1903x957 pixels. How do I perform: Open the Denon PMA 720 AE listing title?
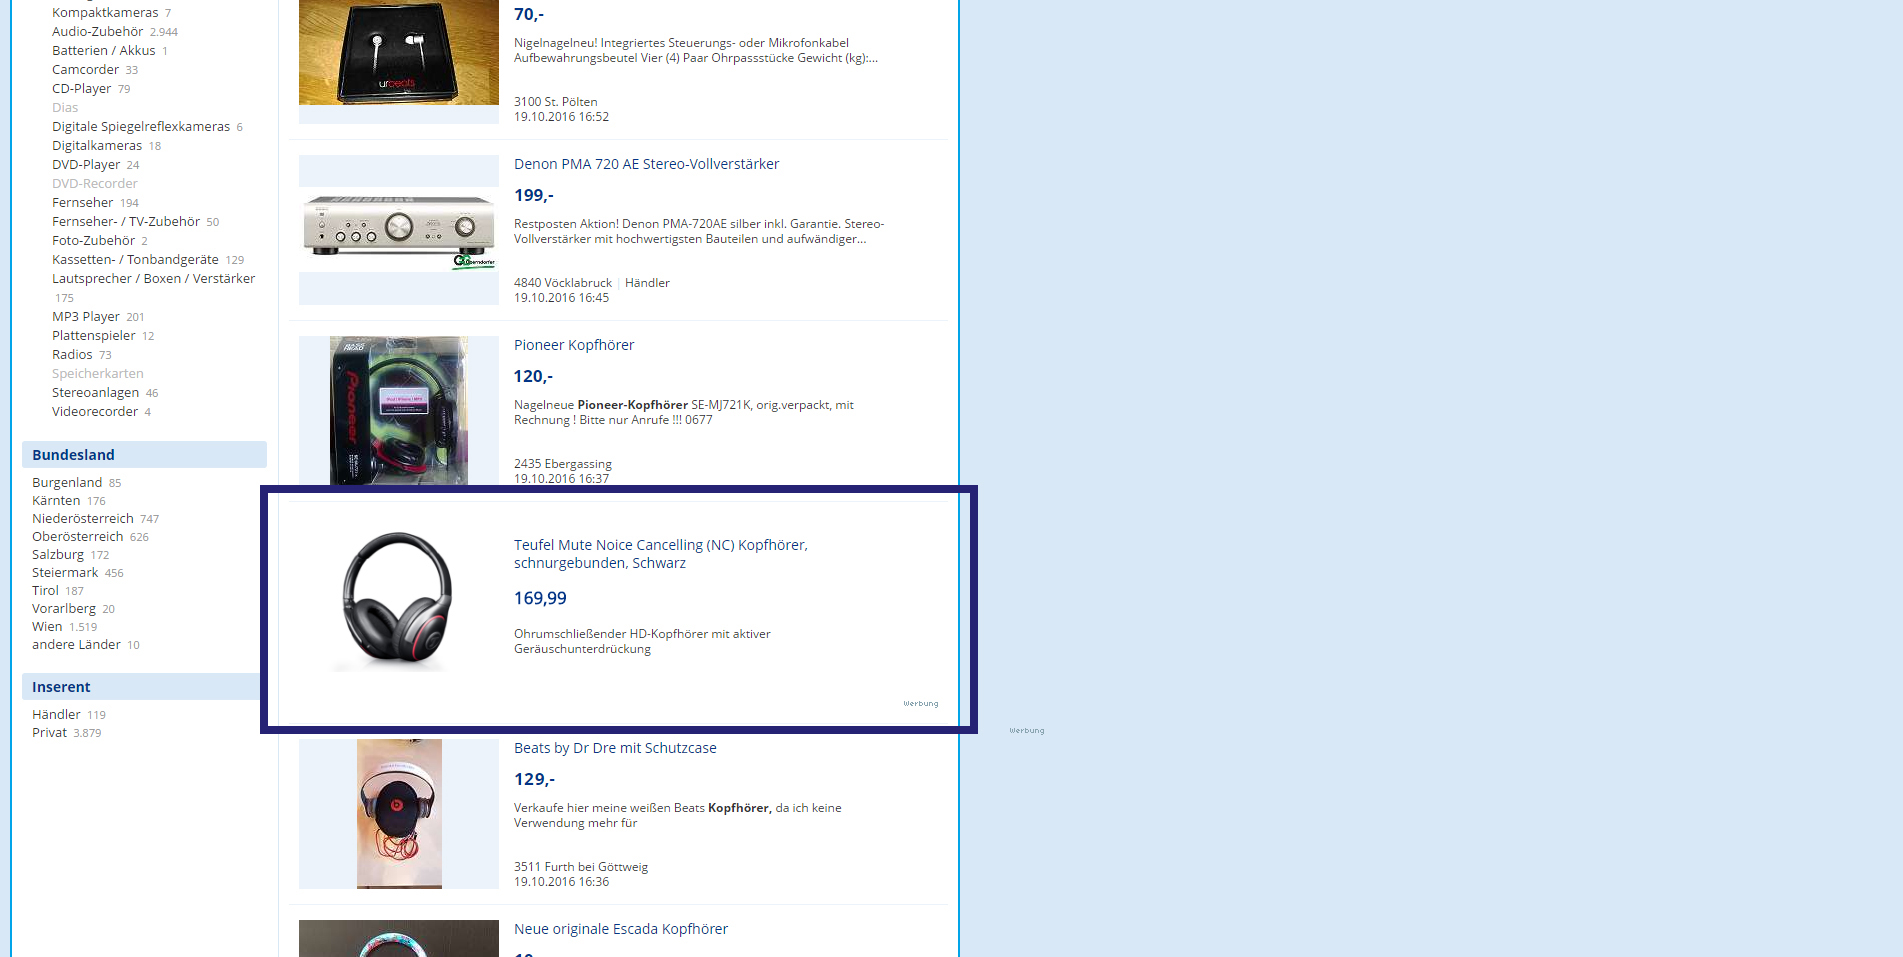646,164
